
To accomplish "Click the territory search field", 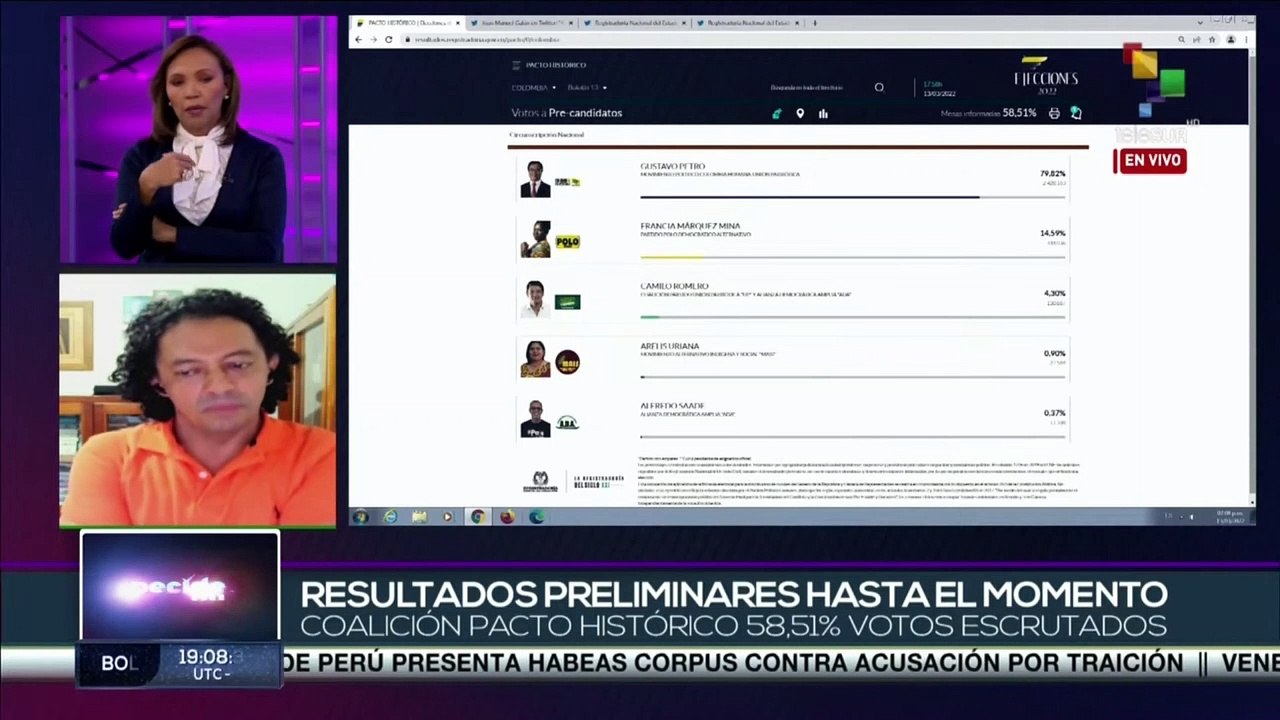I will [808, 87].
